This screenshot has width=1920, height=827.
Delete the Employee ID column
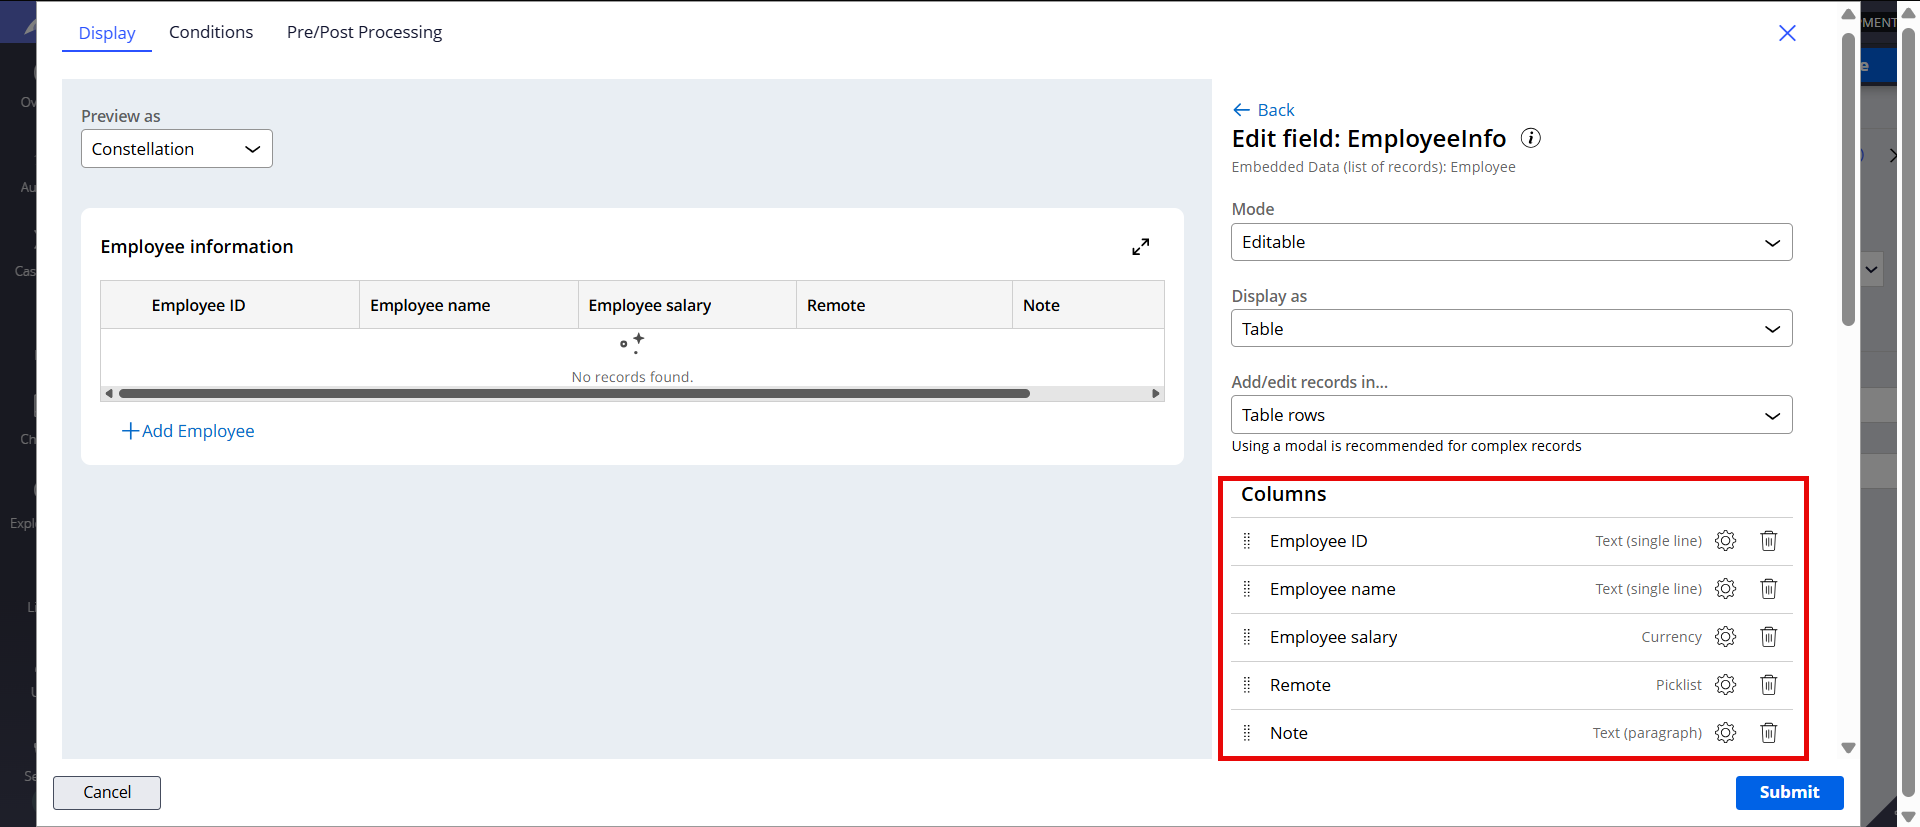[1768, 541]
